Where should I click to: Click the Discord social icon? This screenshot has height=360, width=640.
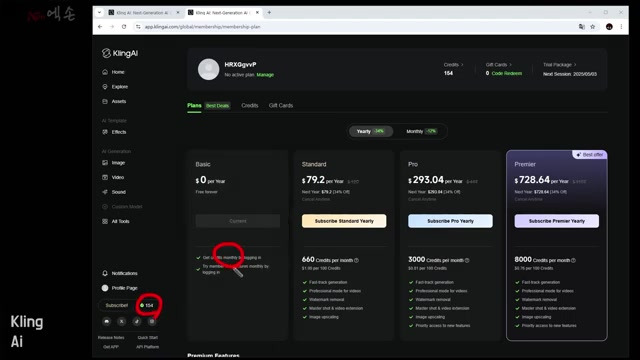coord(107,321)
